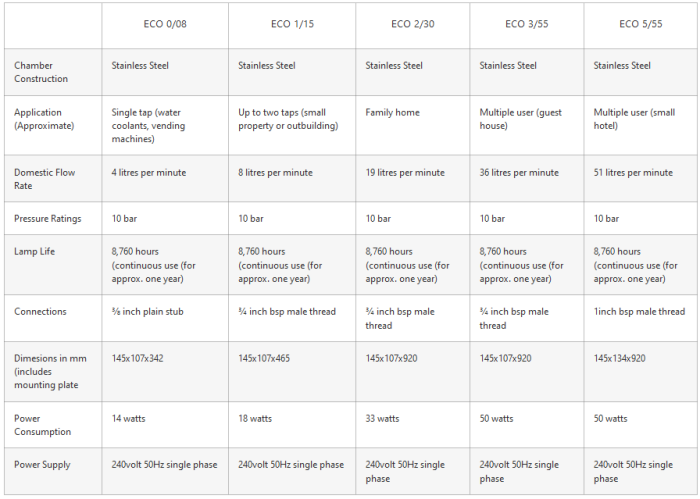
Task: Select the 14 watts power cell
Action: tap(128, 419)
